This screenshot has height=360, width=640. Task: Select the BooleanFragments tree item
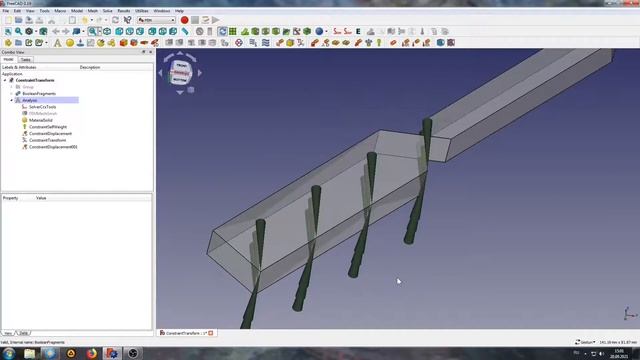(x=39, y=93)
